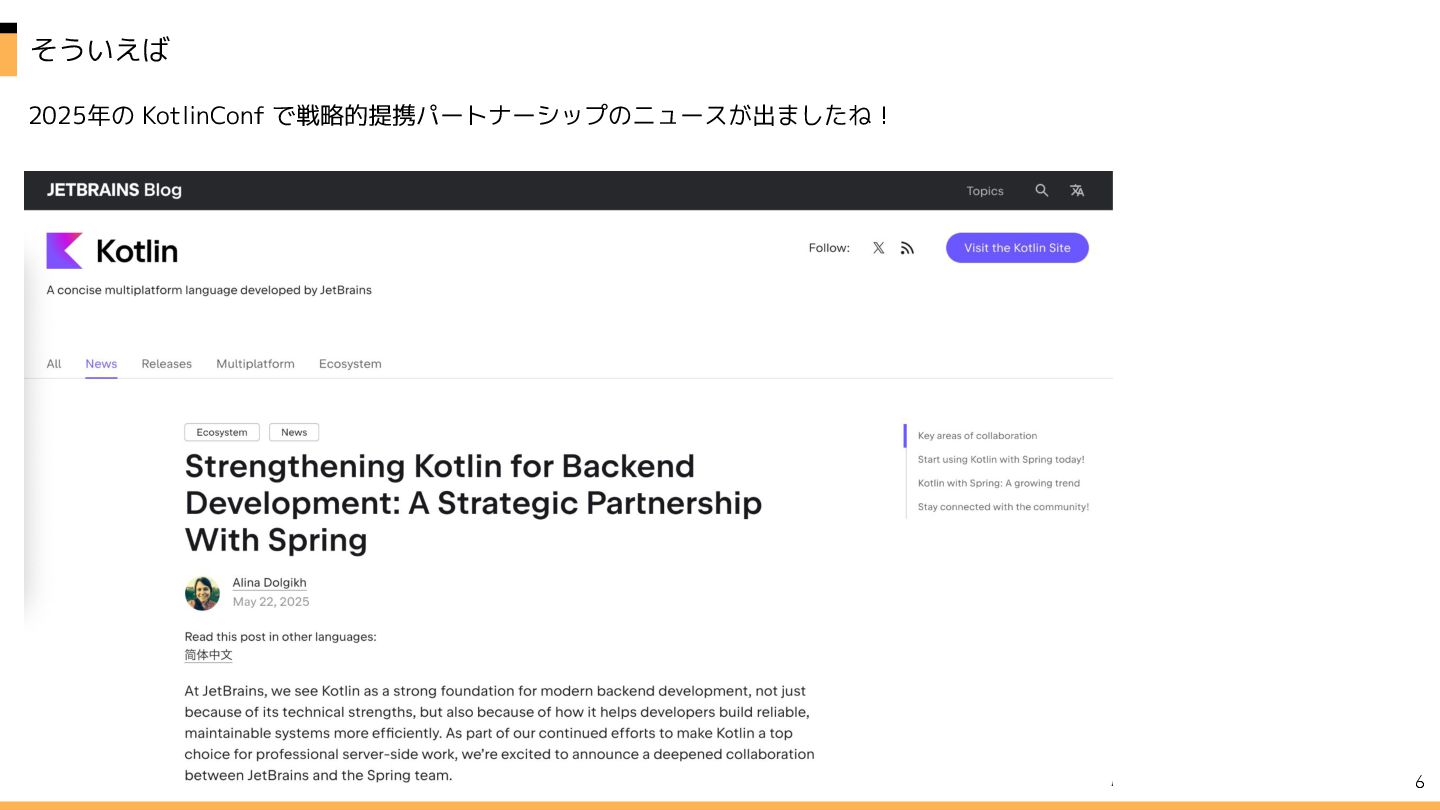1440x810 pixels.
Task: Click the JETBRAINS Blog logo
Action: point(114,190)
